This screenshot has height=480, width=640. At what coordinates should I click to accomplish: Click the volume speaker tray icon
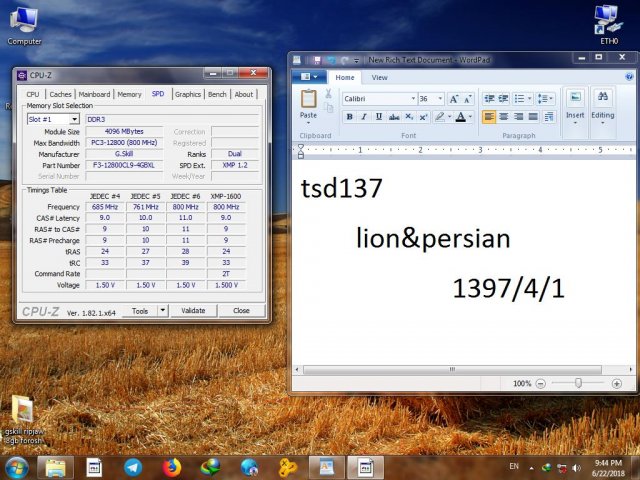pyautogui.click(x=576, y=468)
